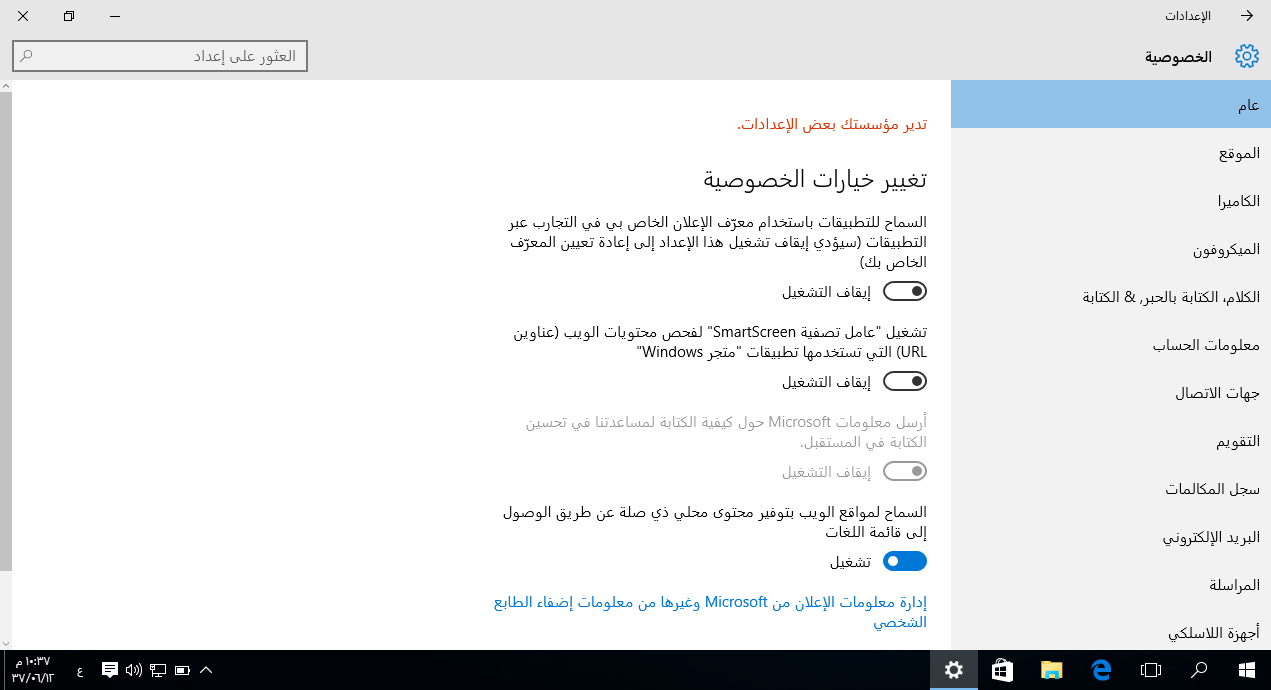
Task: Click the العثور على إعداد search field
Action: [x=160, y=56]
